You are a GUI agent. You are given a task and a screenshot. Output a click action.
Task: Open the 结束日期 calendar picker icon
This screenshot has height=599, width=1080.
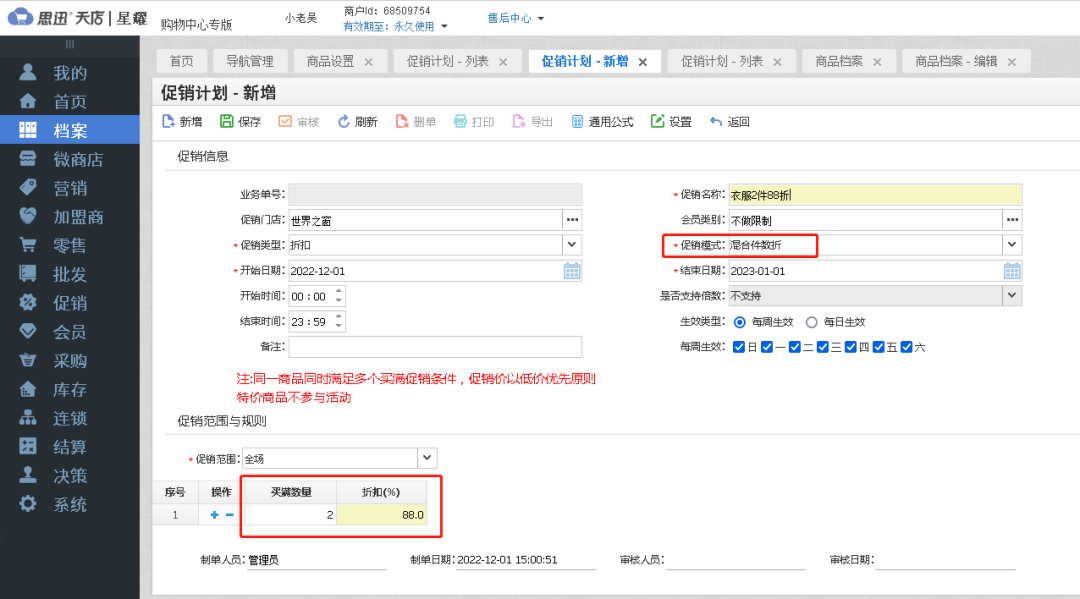(1011, 270)
